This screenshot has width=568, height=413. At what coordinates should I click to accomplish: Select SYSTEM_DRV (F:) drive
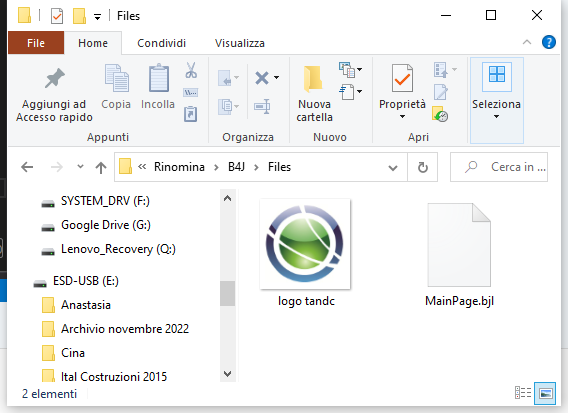(x=105, y=201)
